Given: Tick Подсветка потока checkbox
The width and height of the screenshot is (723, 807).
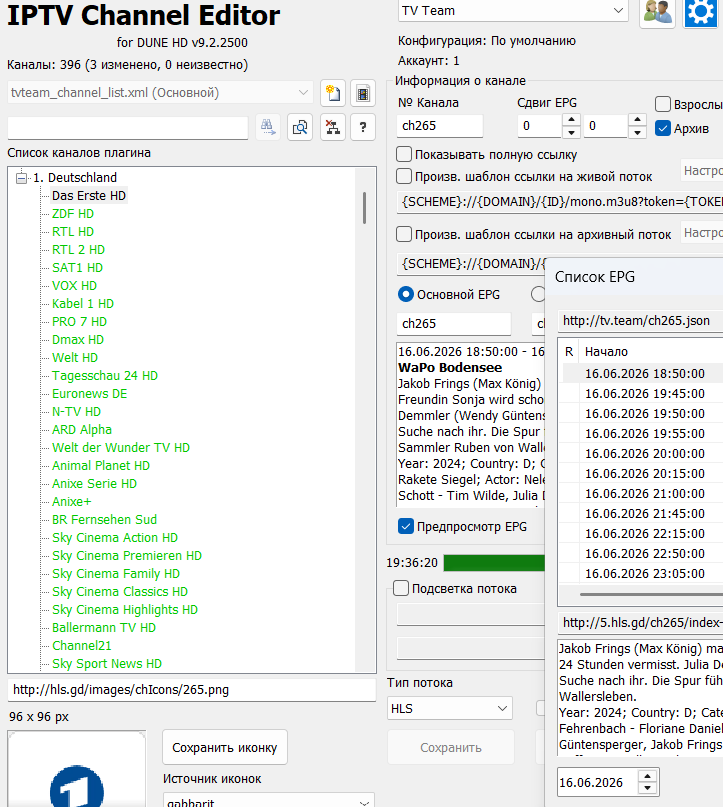Looking at the screenshot, I should (x=401, y=588).
